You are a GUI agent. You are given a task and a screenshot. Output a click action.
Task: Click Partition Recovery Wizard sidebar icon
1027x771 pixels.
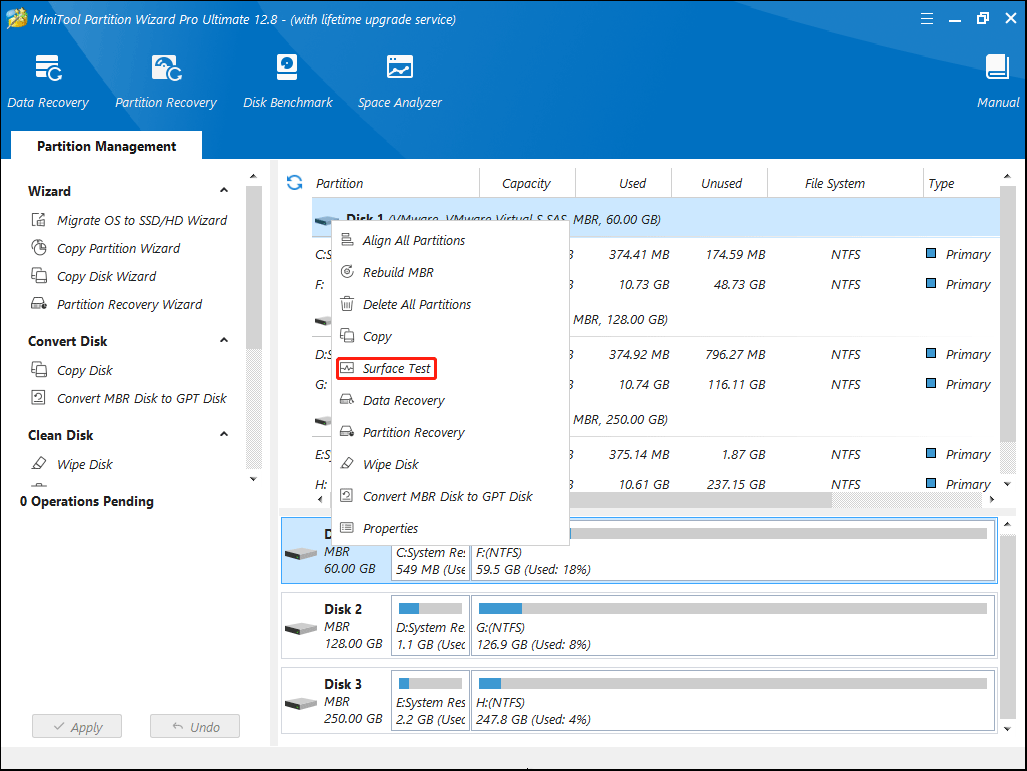coord(39,304)
